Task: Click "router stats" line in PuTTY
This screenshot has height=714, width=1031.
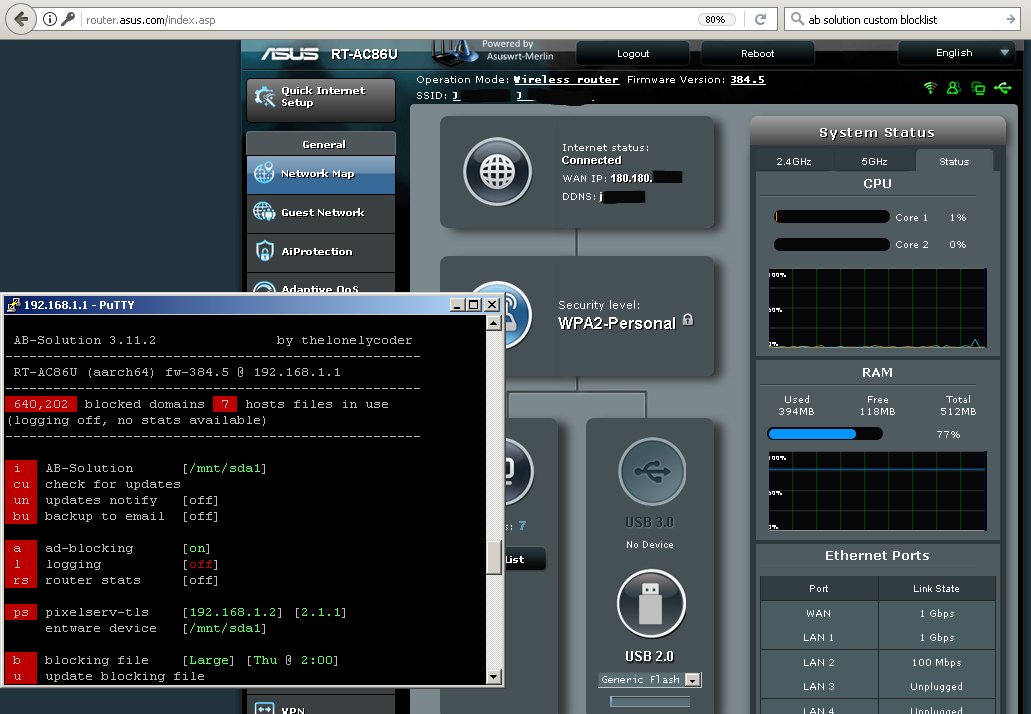Action: pos(93,580)
